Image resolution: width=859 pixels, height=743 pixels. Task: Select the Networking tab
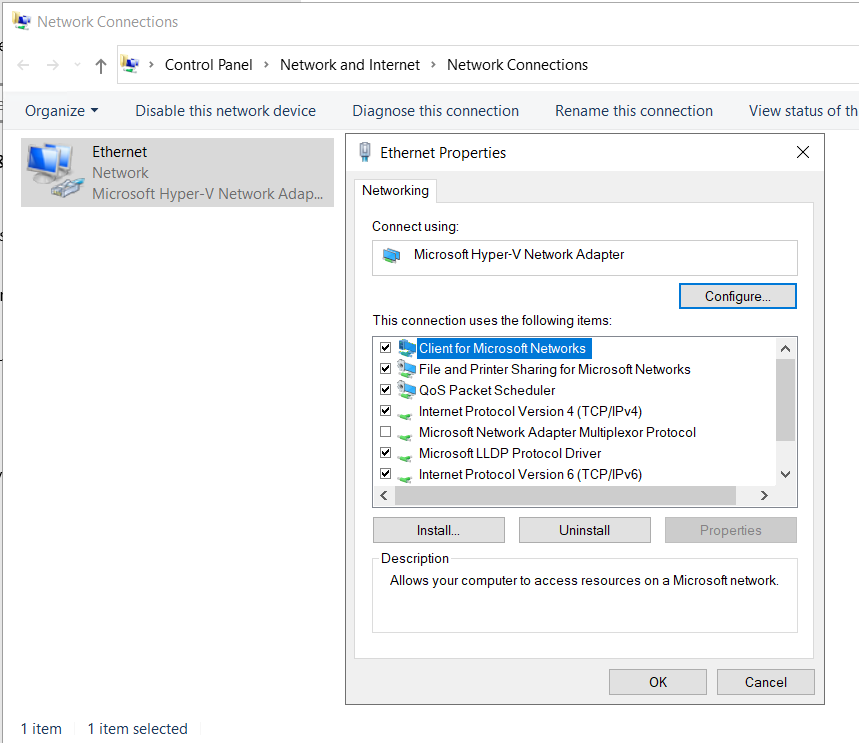click(396, 191)
